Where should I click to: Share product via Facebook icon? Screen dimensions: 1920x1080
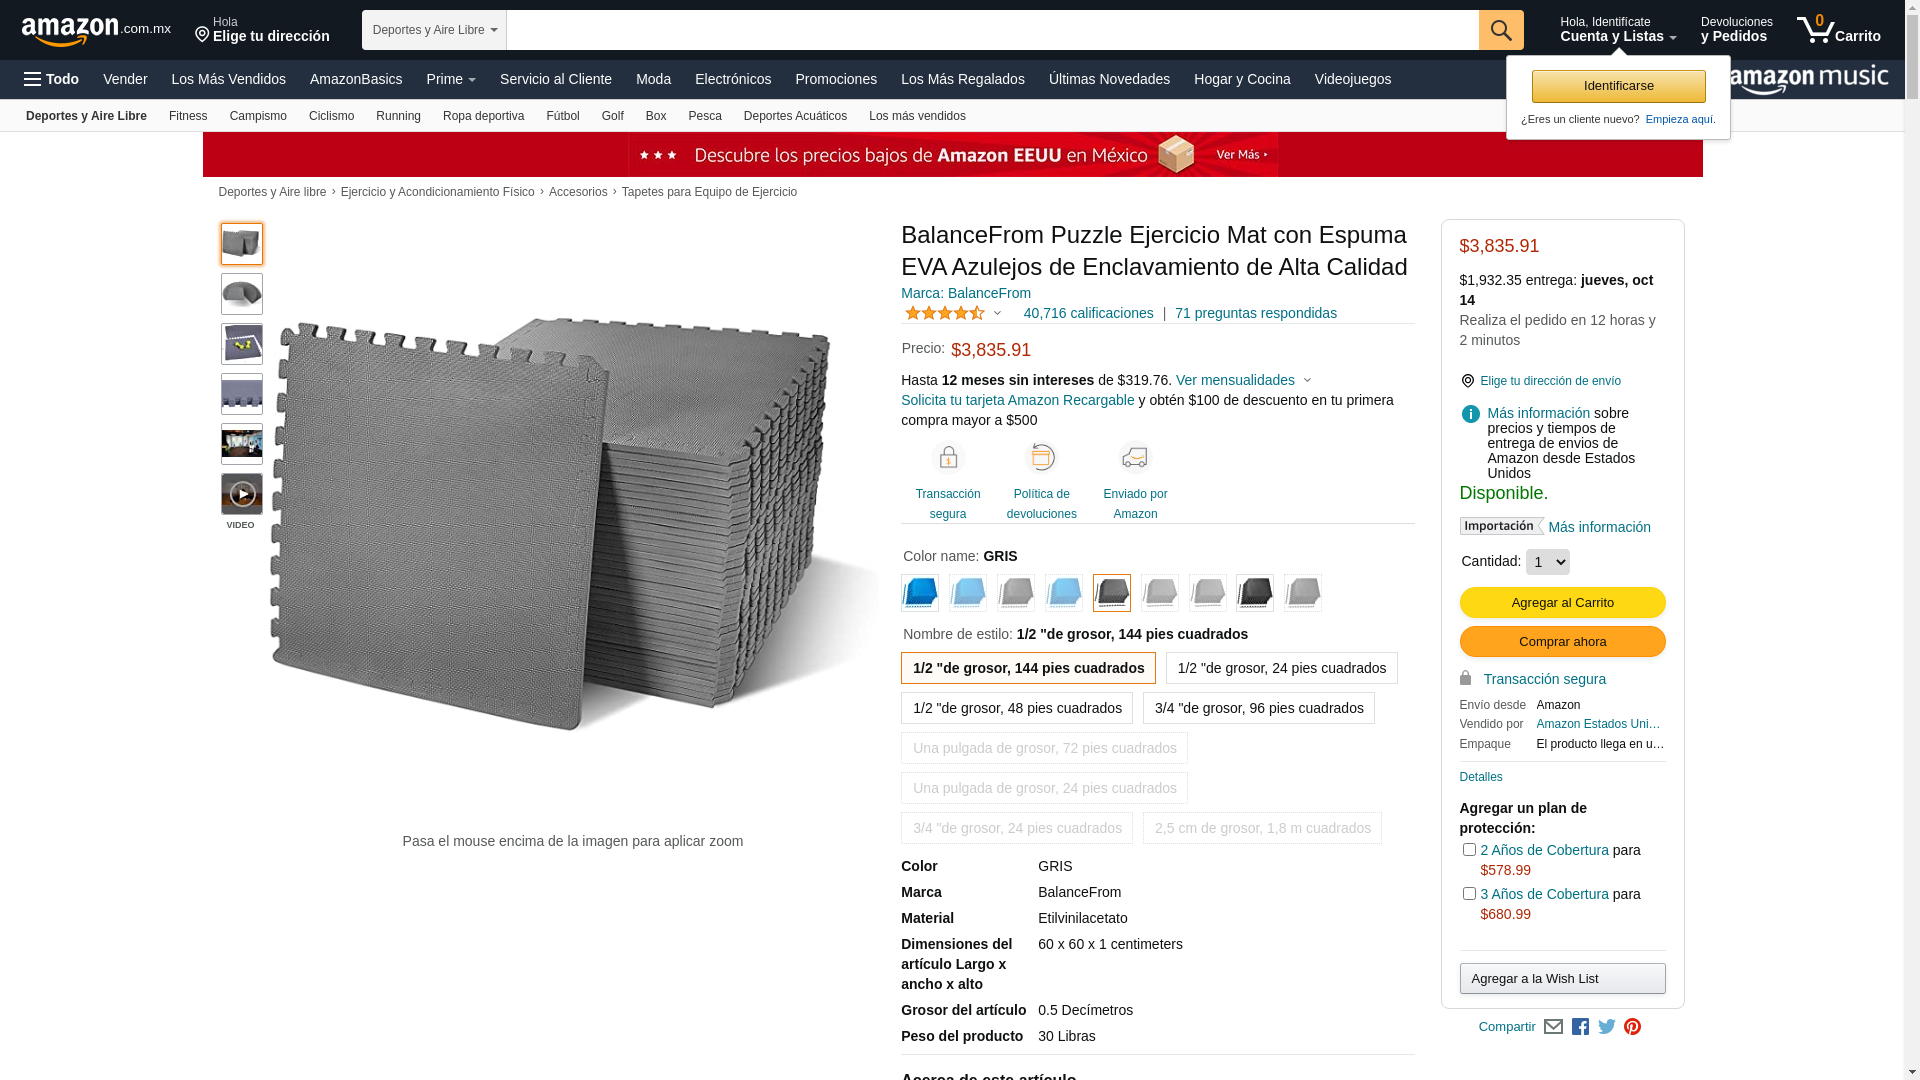pos(1580,1027)
